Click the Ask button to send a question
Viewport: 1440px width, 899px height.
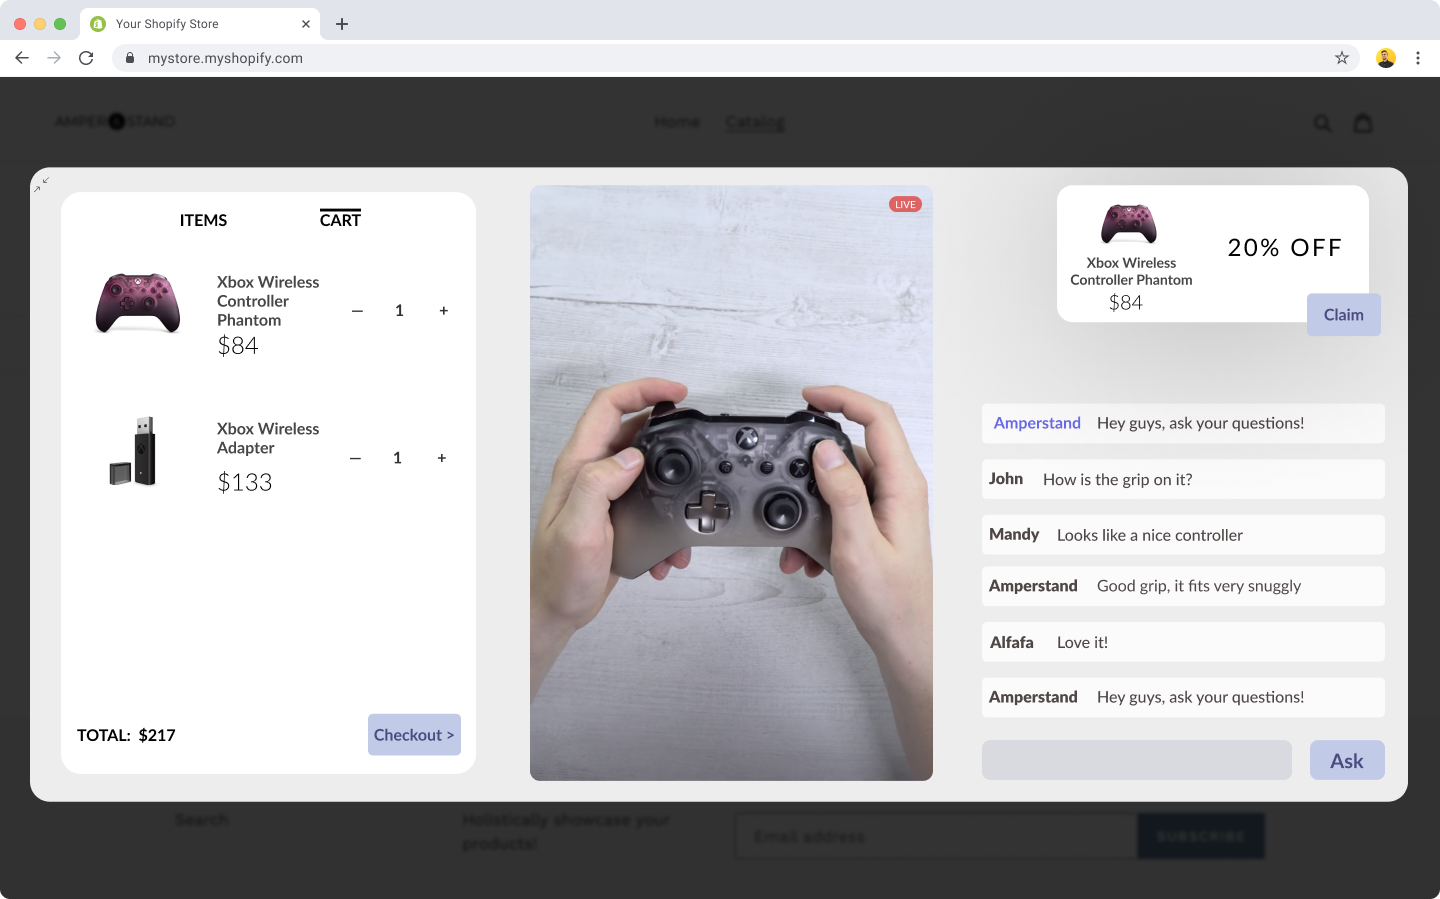1346,761
